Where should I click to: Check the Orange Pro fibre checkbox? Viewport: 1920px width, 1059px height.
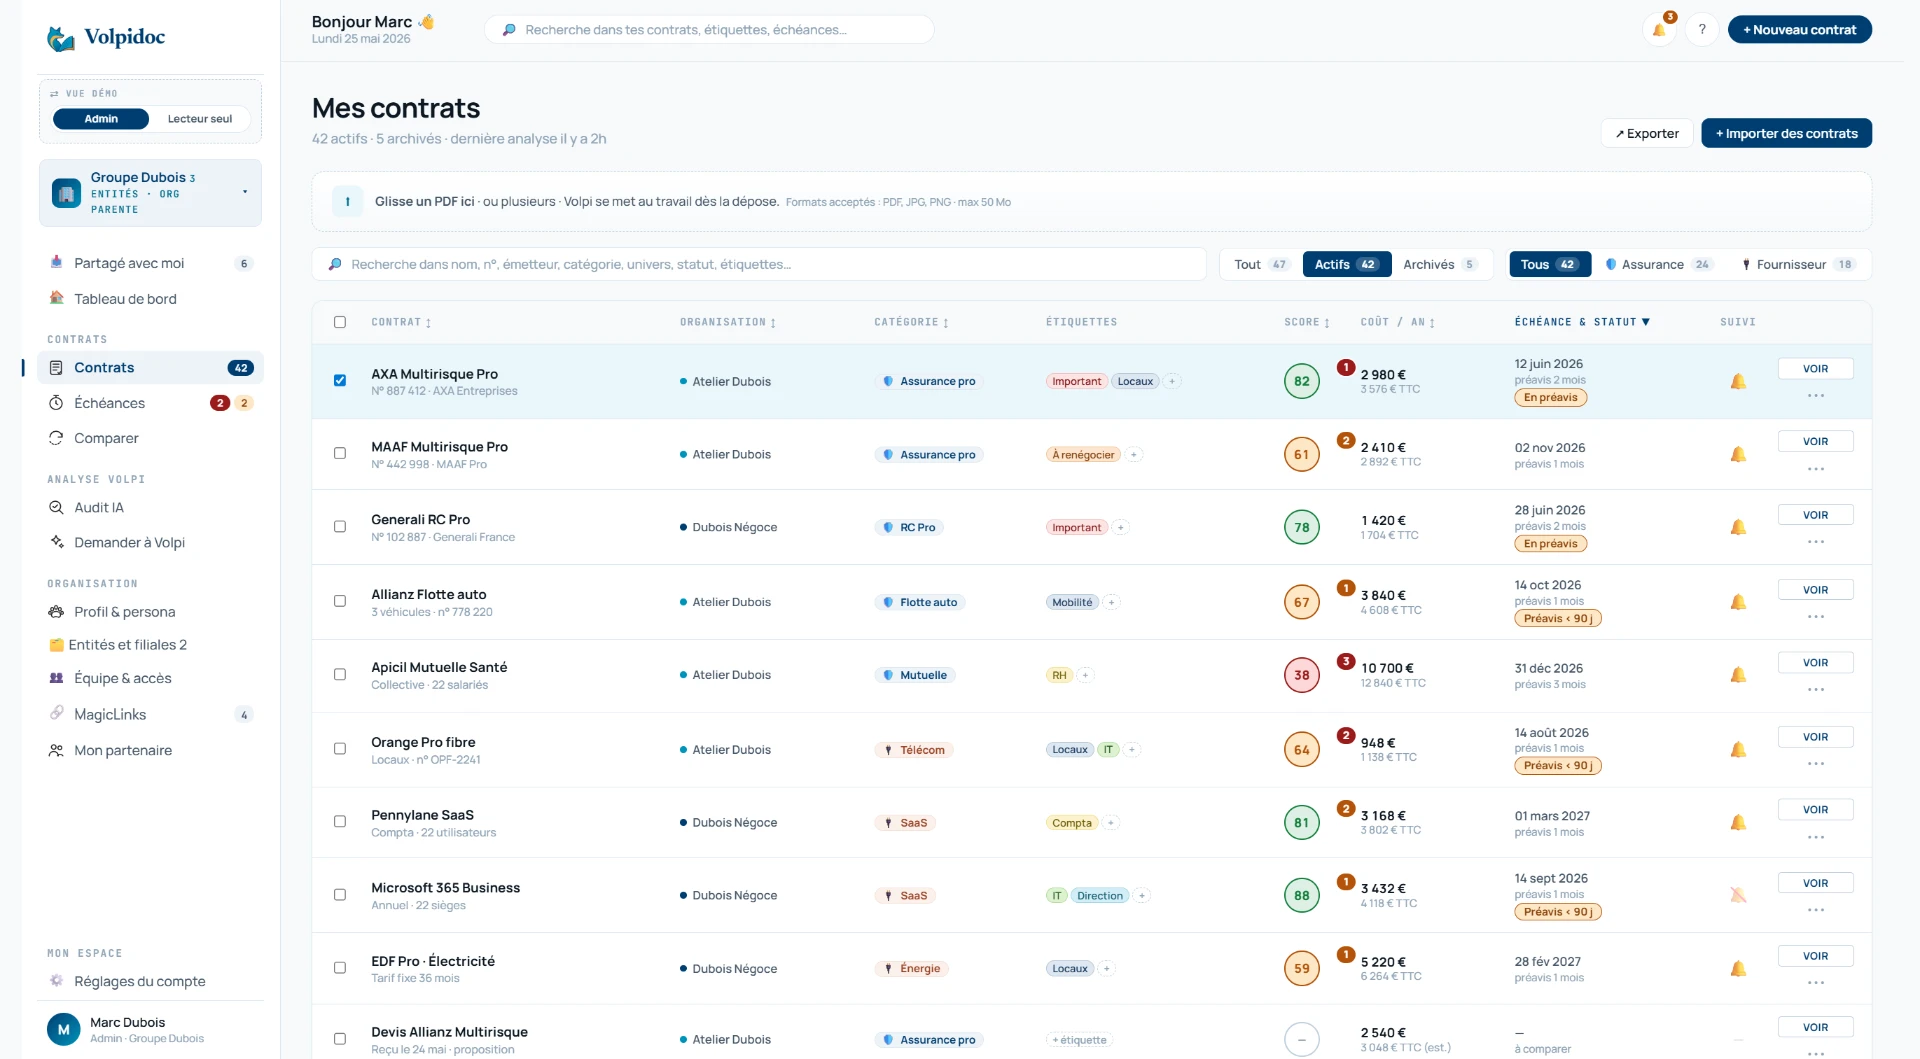pyautogui.click(x=340, y=749)
